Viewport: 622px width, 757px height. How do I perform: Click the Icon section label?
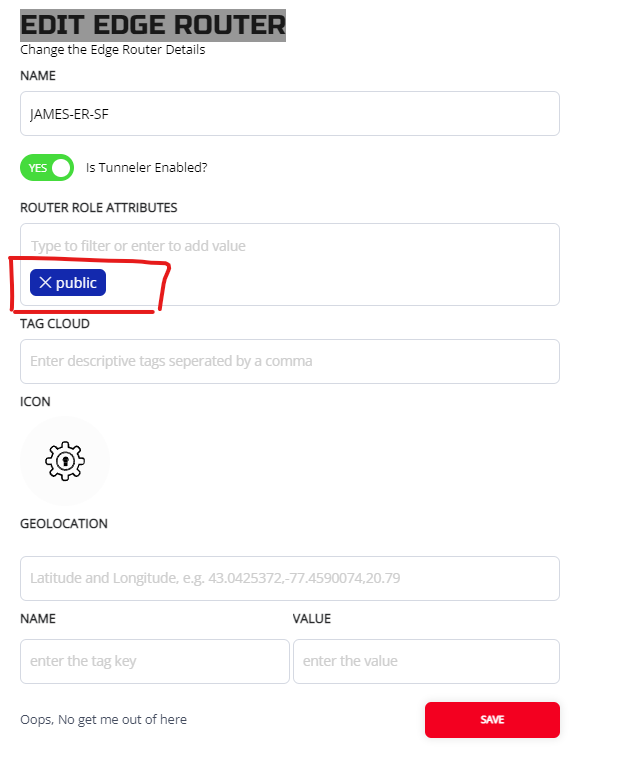coord(35,401)
